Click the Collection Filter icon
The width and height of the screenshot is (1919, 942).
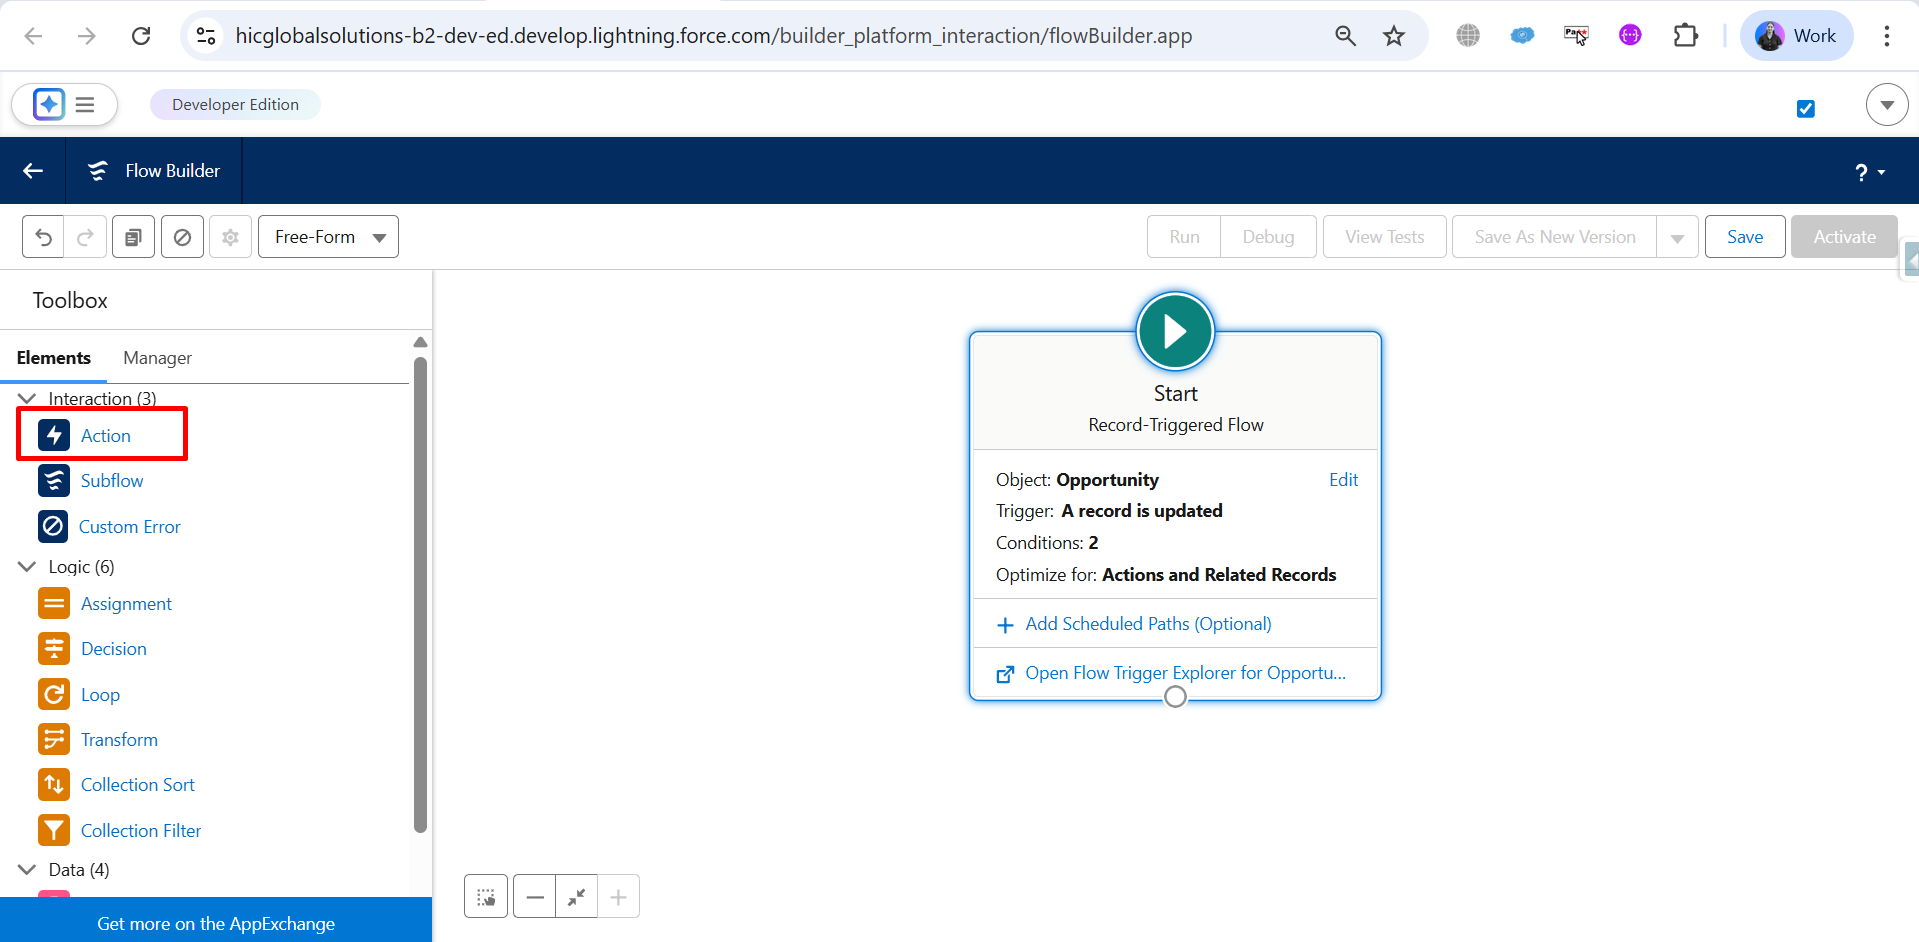pyautogui.click(x=54, y=831)
